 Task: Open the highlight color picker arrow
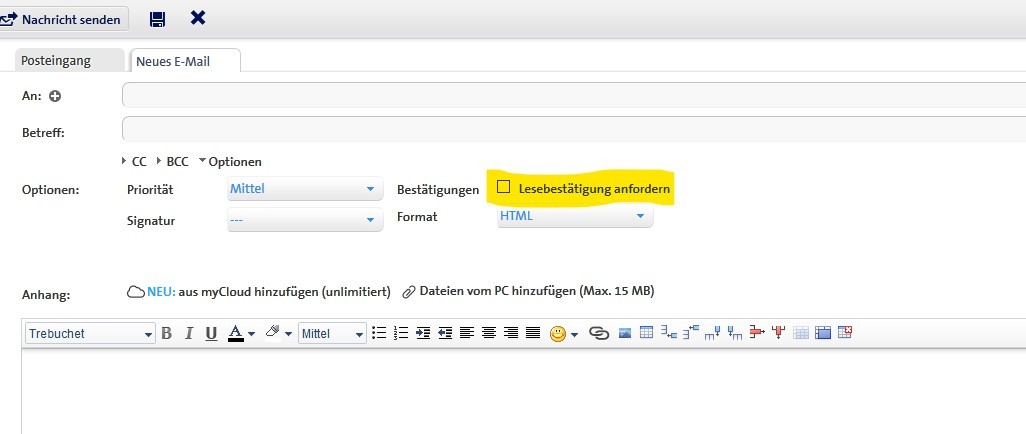[288, 334]
